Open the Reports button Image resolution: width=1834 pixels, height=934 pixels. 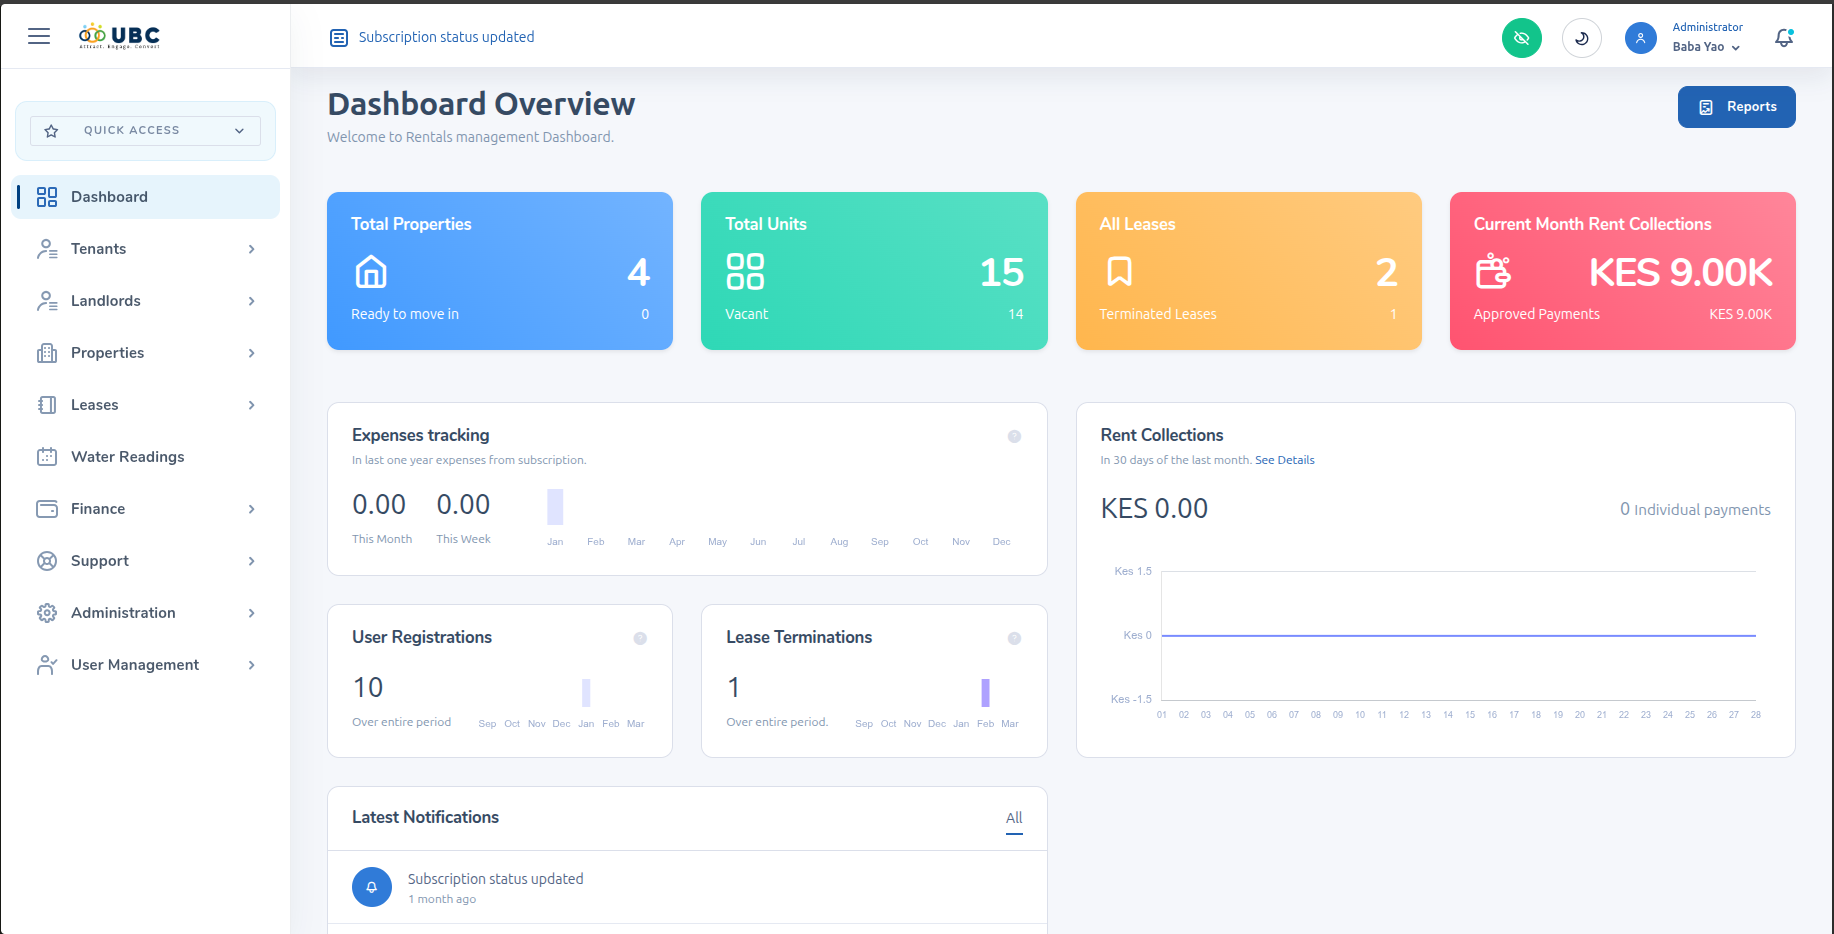pyautogui.click(x=1737, y=107)
